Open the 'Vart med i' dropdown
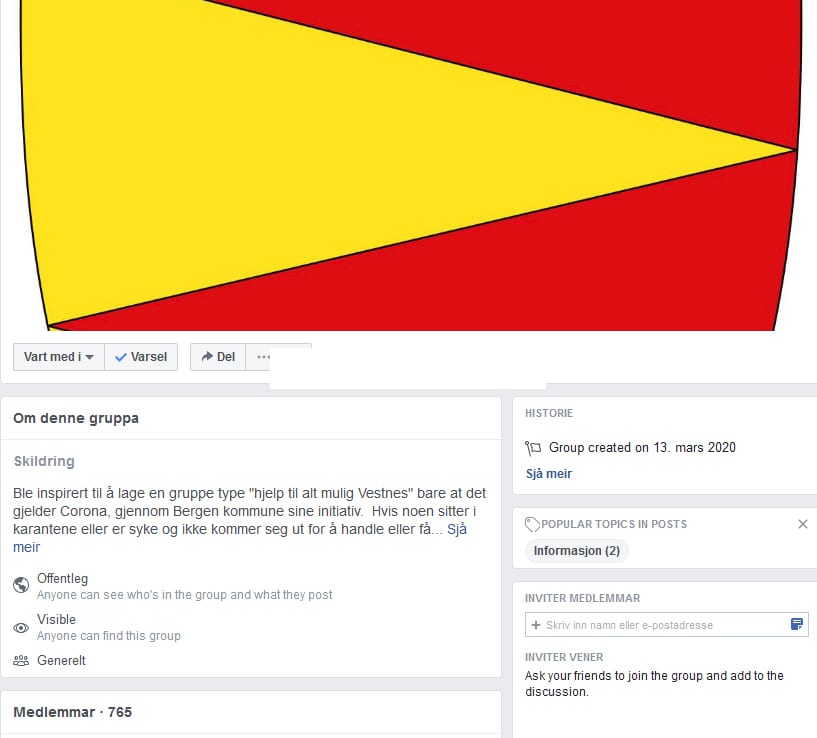This screenshot has height=738, width=817. [59, 357]
